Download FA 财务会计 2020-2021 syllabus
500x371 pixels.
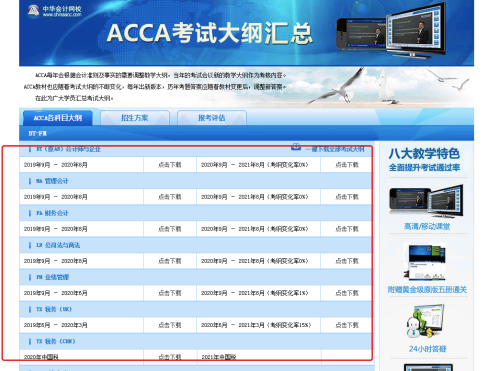347,229
